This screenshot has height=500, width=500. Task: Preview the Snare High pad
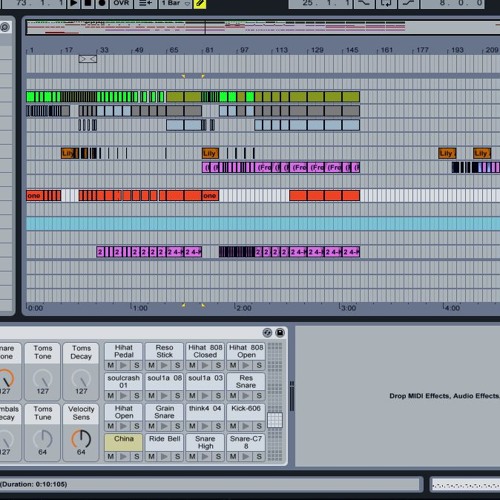click(x=205, y=456)
